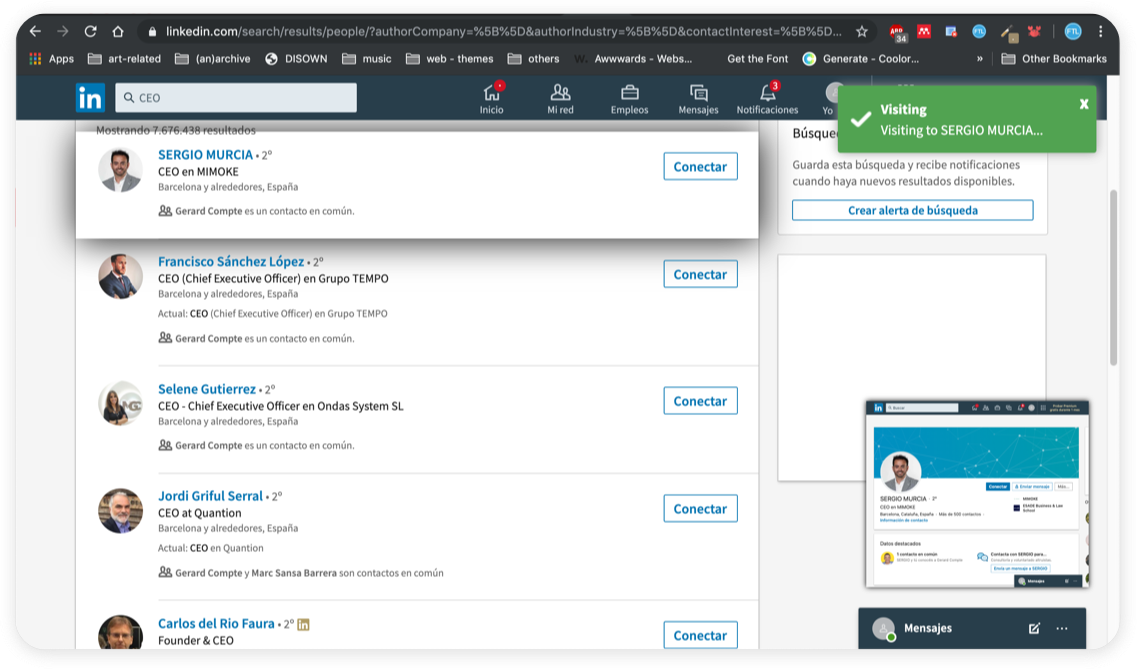Open SERGIO MURCIA's profile name link
1137x669 pixels.
205,154
